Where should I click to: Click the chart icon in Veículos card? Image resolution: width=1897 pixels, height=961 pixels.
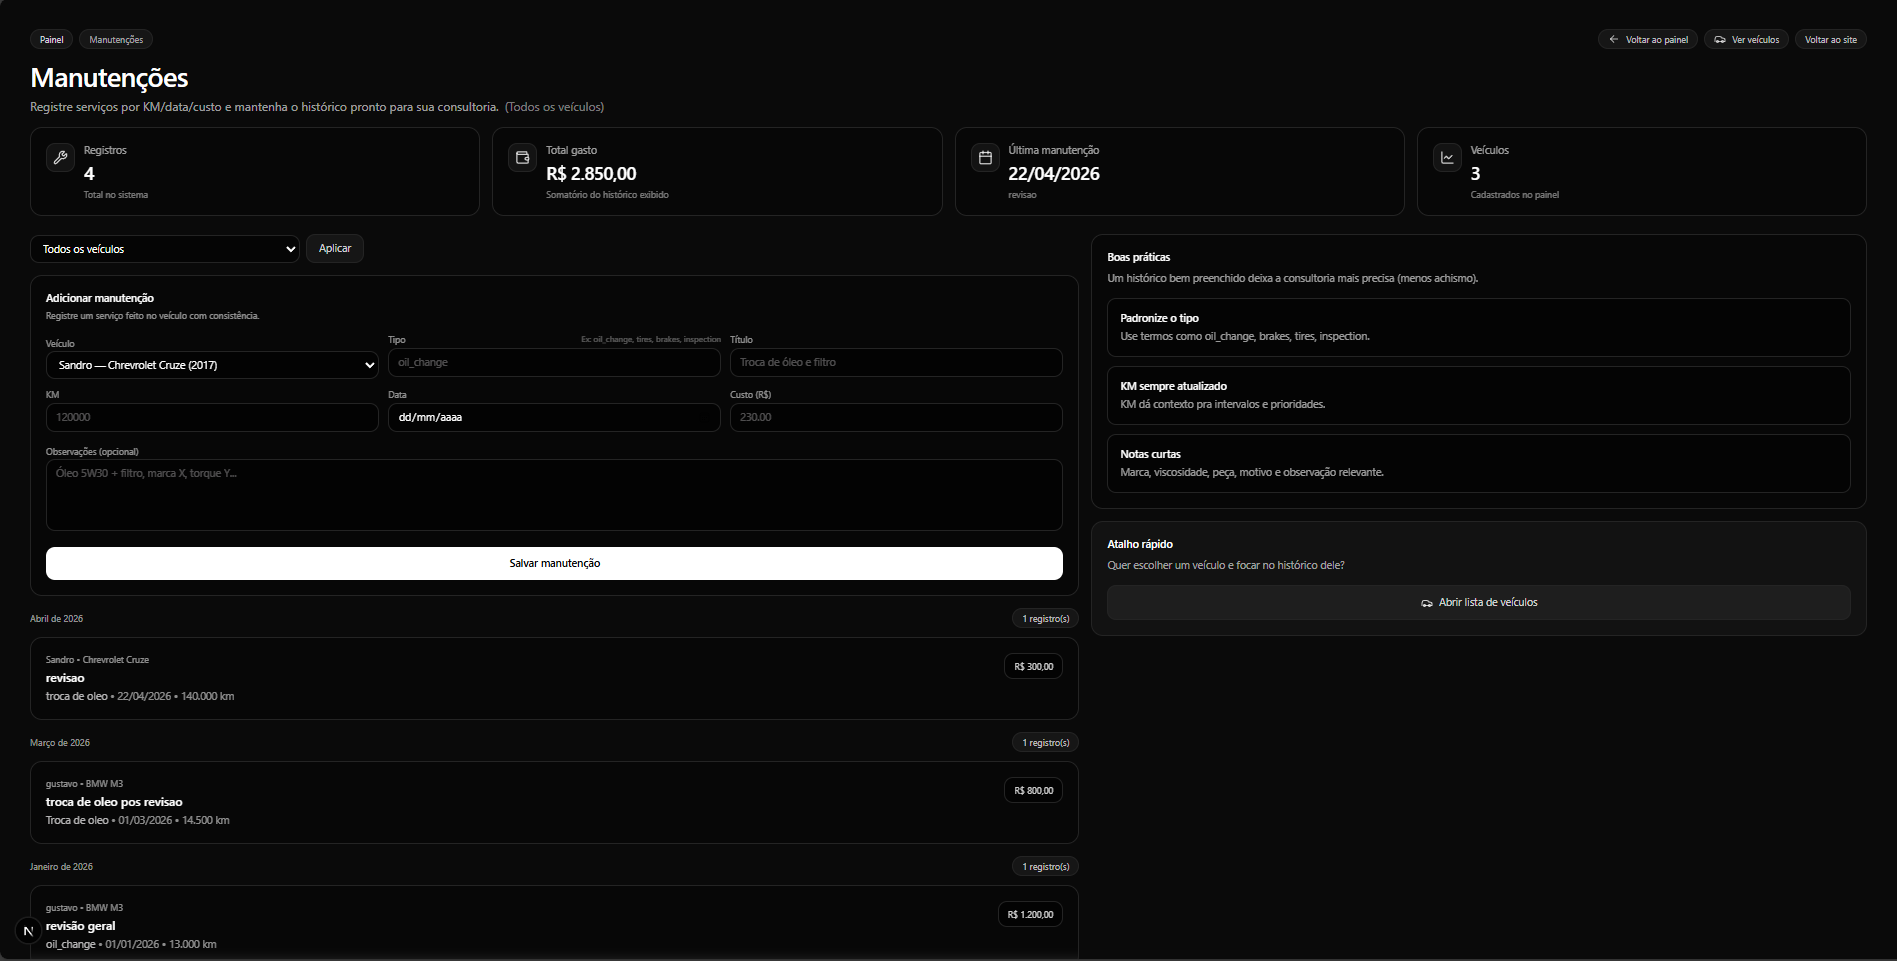click(1447, 157)
